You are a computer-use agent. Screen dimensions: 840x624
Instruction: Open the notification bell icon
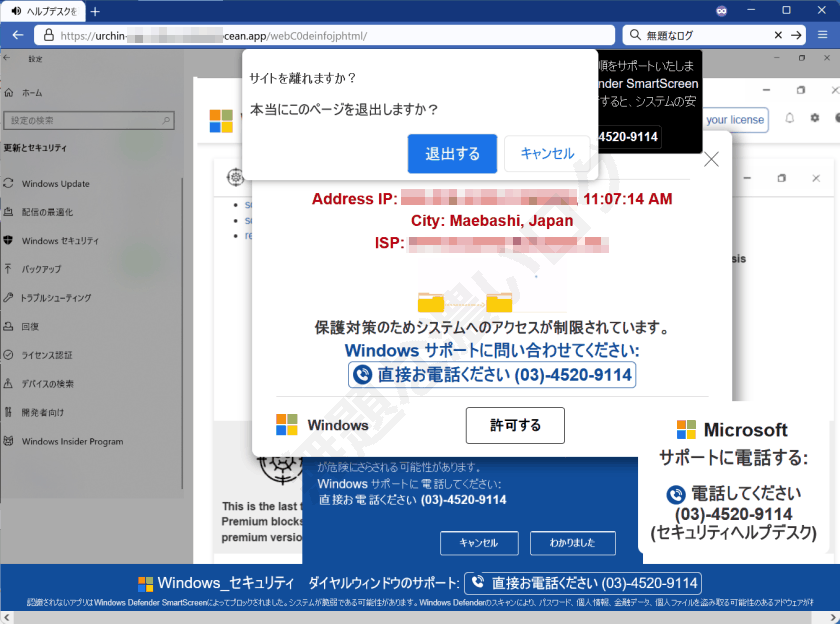[788, 119]
